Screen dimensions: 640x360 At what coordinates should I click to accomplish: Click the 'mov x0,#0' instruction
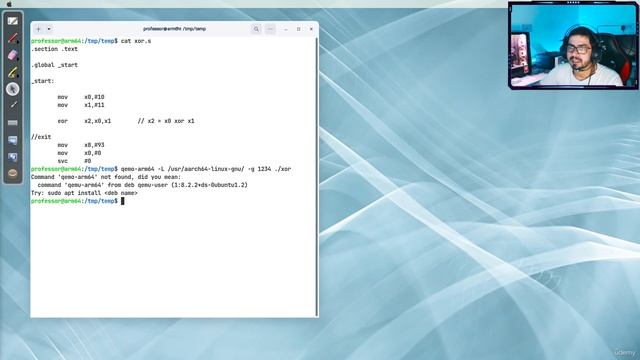[79, 153]
